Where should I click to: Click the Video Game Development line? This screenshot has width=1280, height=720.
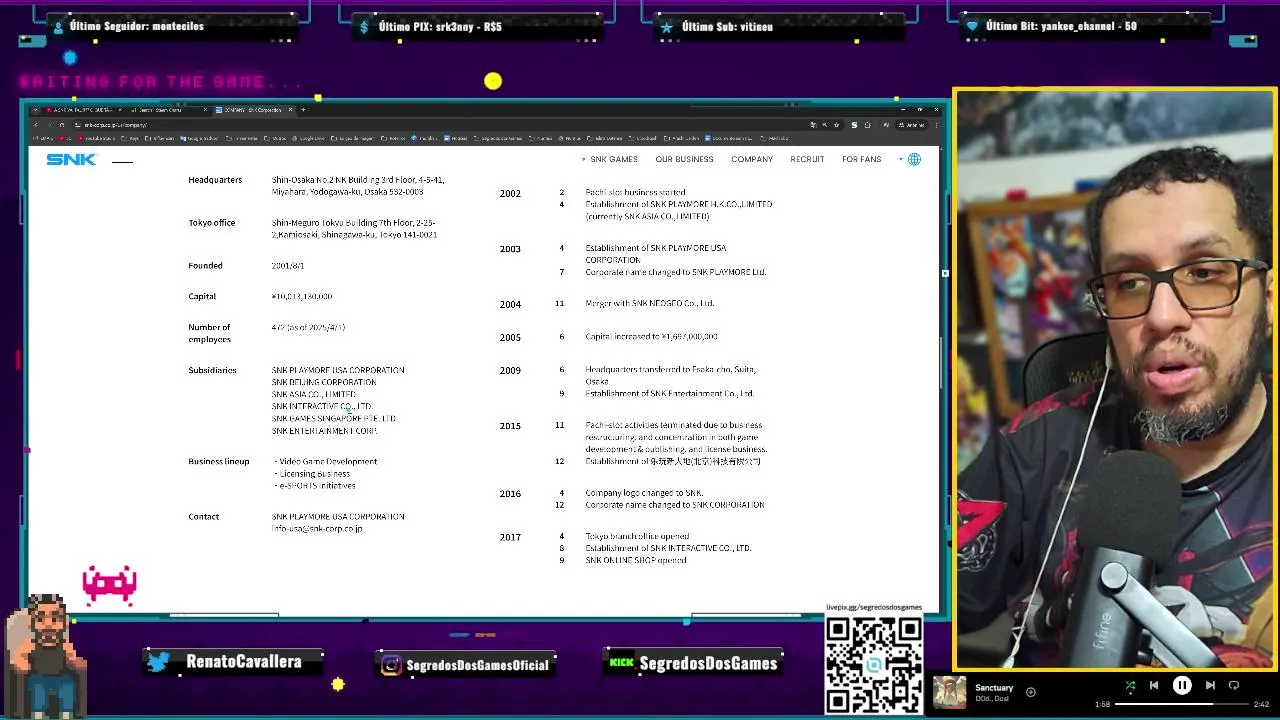point(326,462)
